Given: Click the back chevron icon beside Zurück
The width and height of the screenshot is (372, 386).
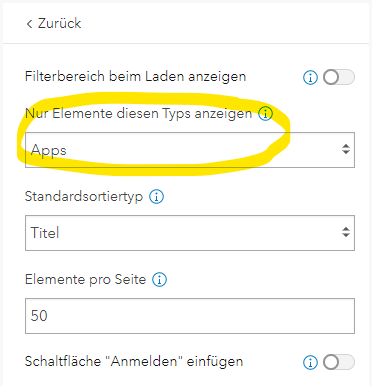Looking at the screenshot, I should (x=29, y=24).
